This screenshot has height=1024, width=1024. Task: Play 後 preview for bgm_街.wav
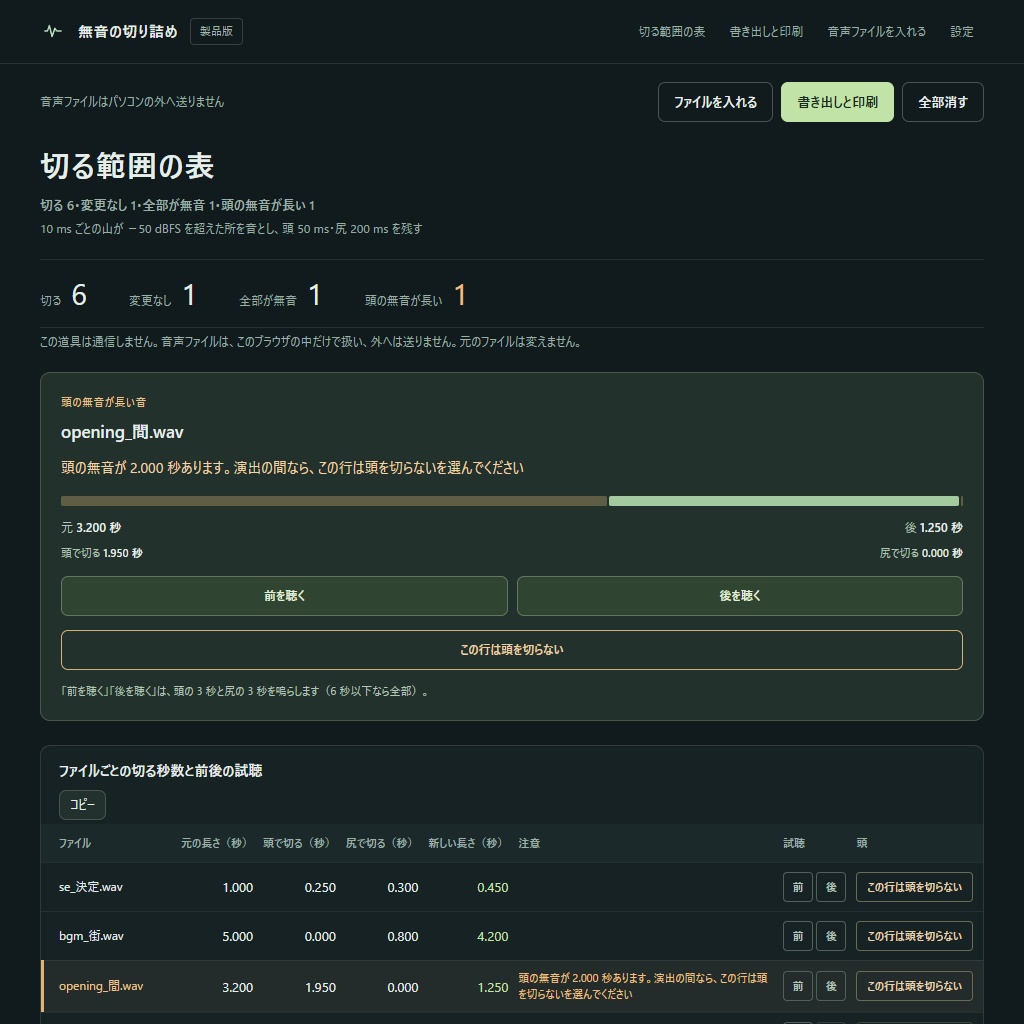pos(831,936)
